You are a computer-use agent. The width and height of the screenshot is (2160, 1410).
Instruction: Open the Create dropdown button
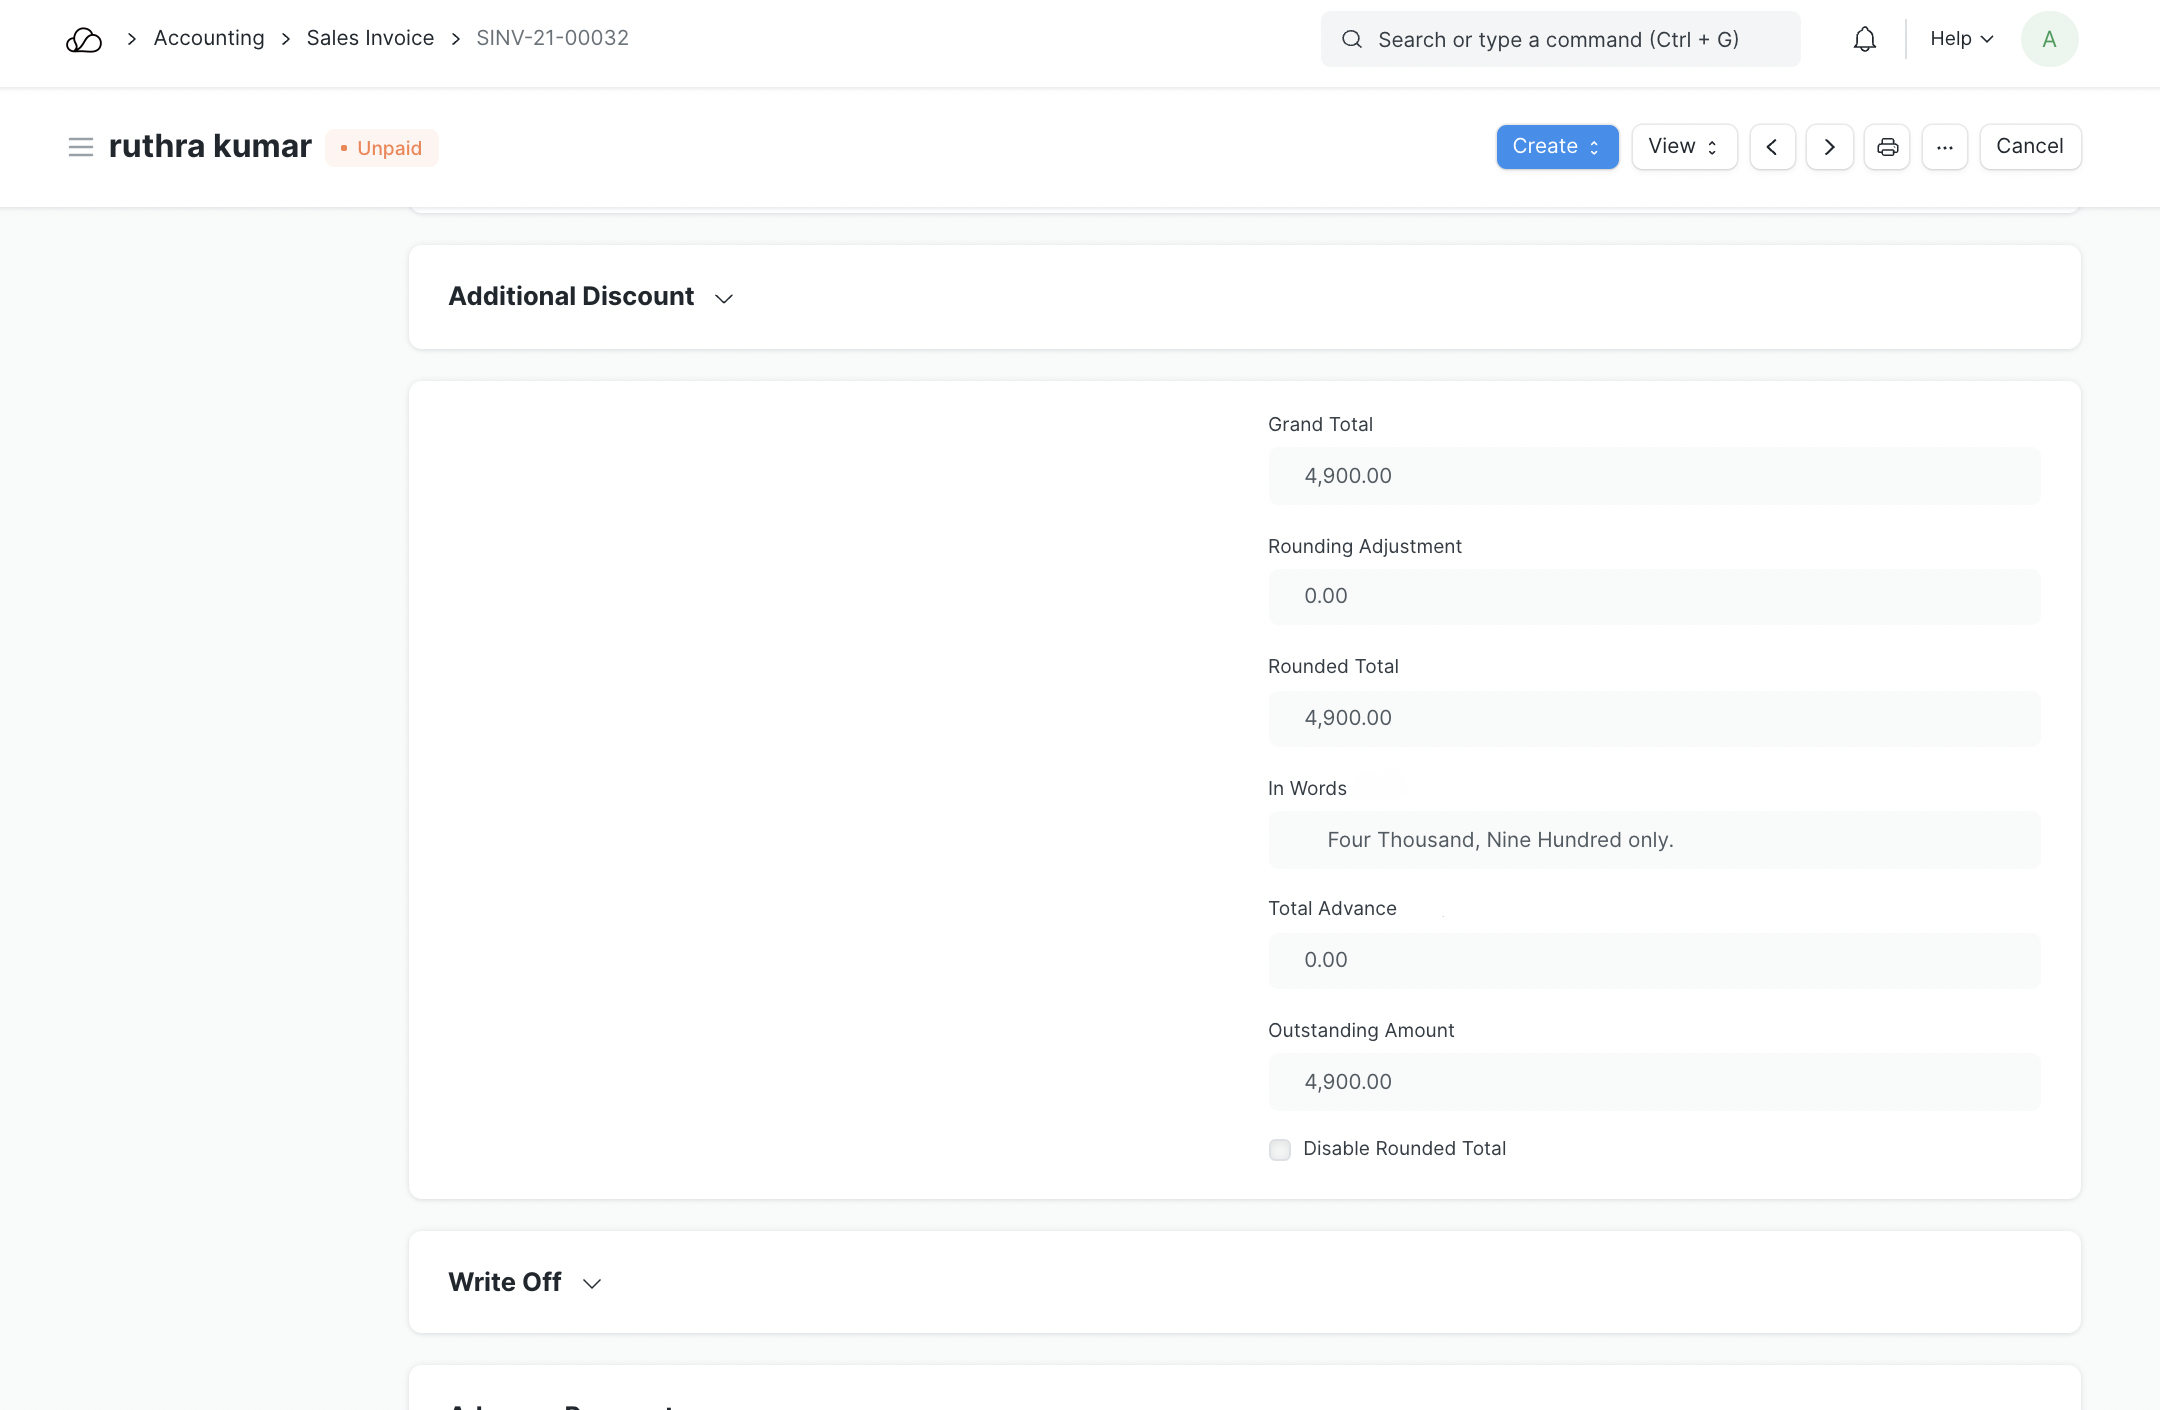point(1556,147)
